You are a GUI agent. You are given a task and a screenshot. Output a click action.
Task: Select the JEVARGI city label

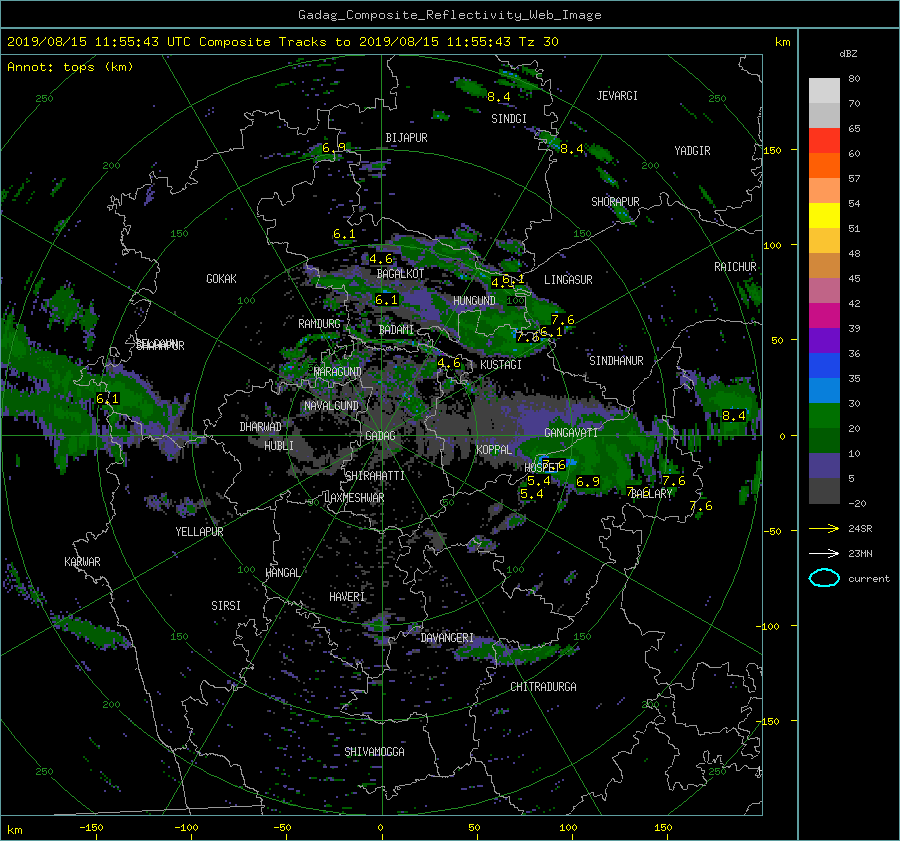tap(617, 96)
